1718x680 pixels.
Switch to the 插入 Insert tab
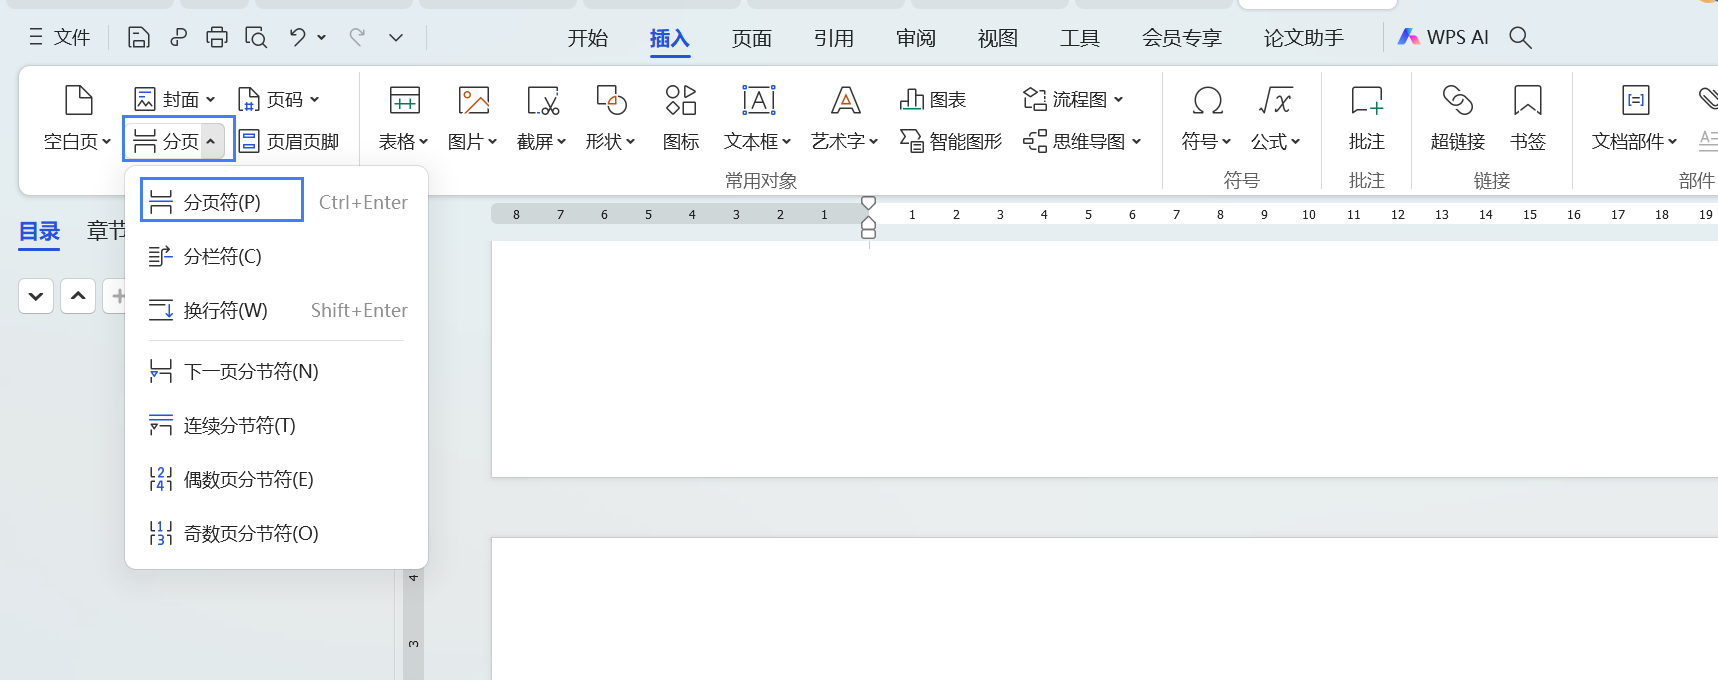click(x=670, y=38)
